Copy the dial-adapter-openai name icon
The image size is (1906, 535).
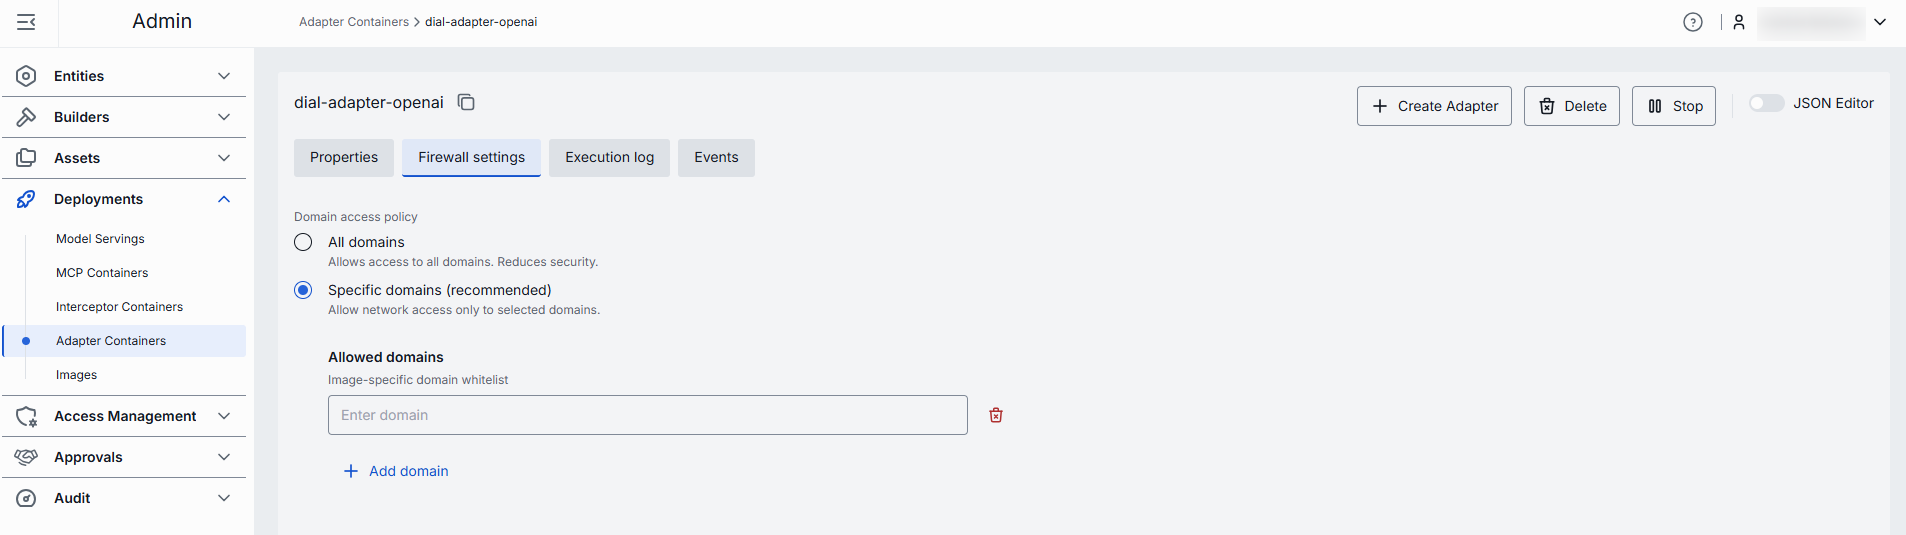point(466,102)
